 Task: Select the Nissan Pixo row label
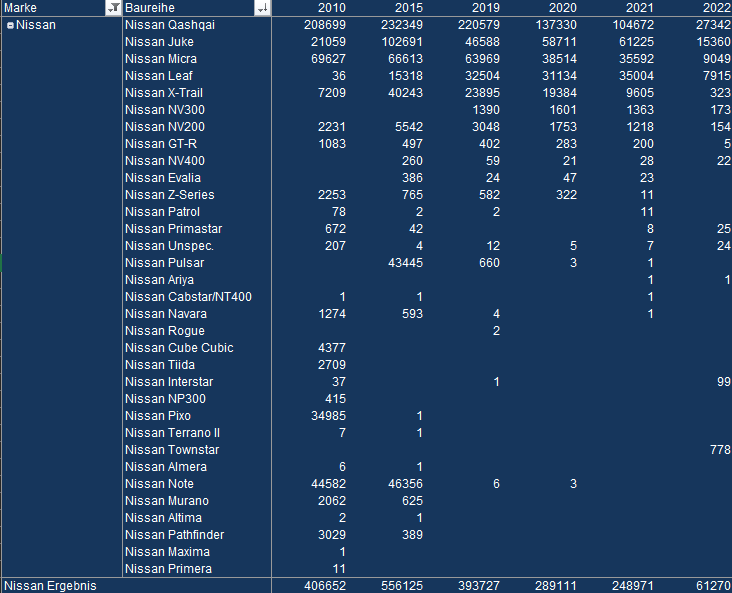[x=158, y=416]
